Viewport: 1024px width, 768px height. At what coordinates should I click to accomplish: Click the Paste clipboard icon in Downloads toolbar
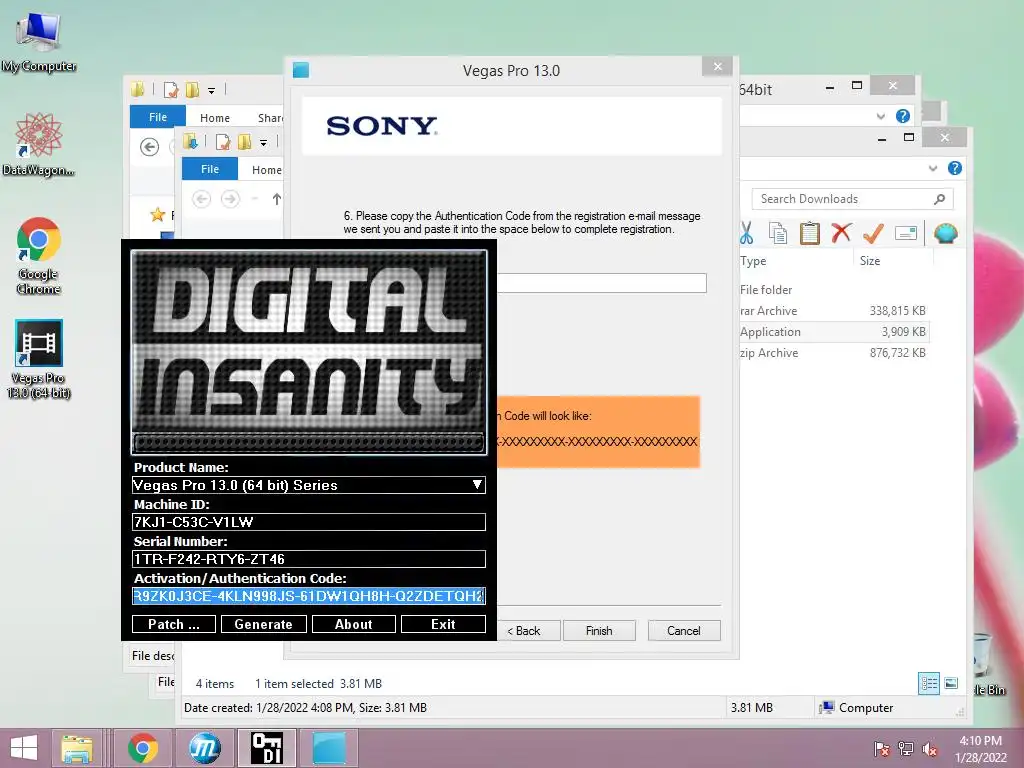(809, 232)
